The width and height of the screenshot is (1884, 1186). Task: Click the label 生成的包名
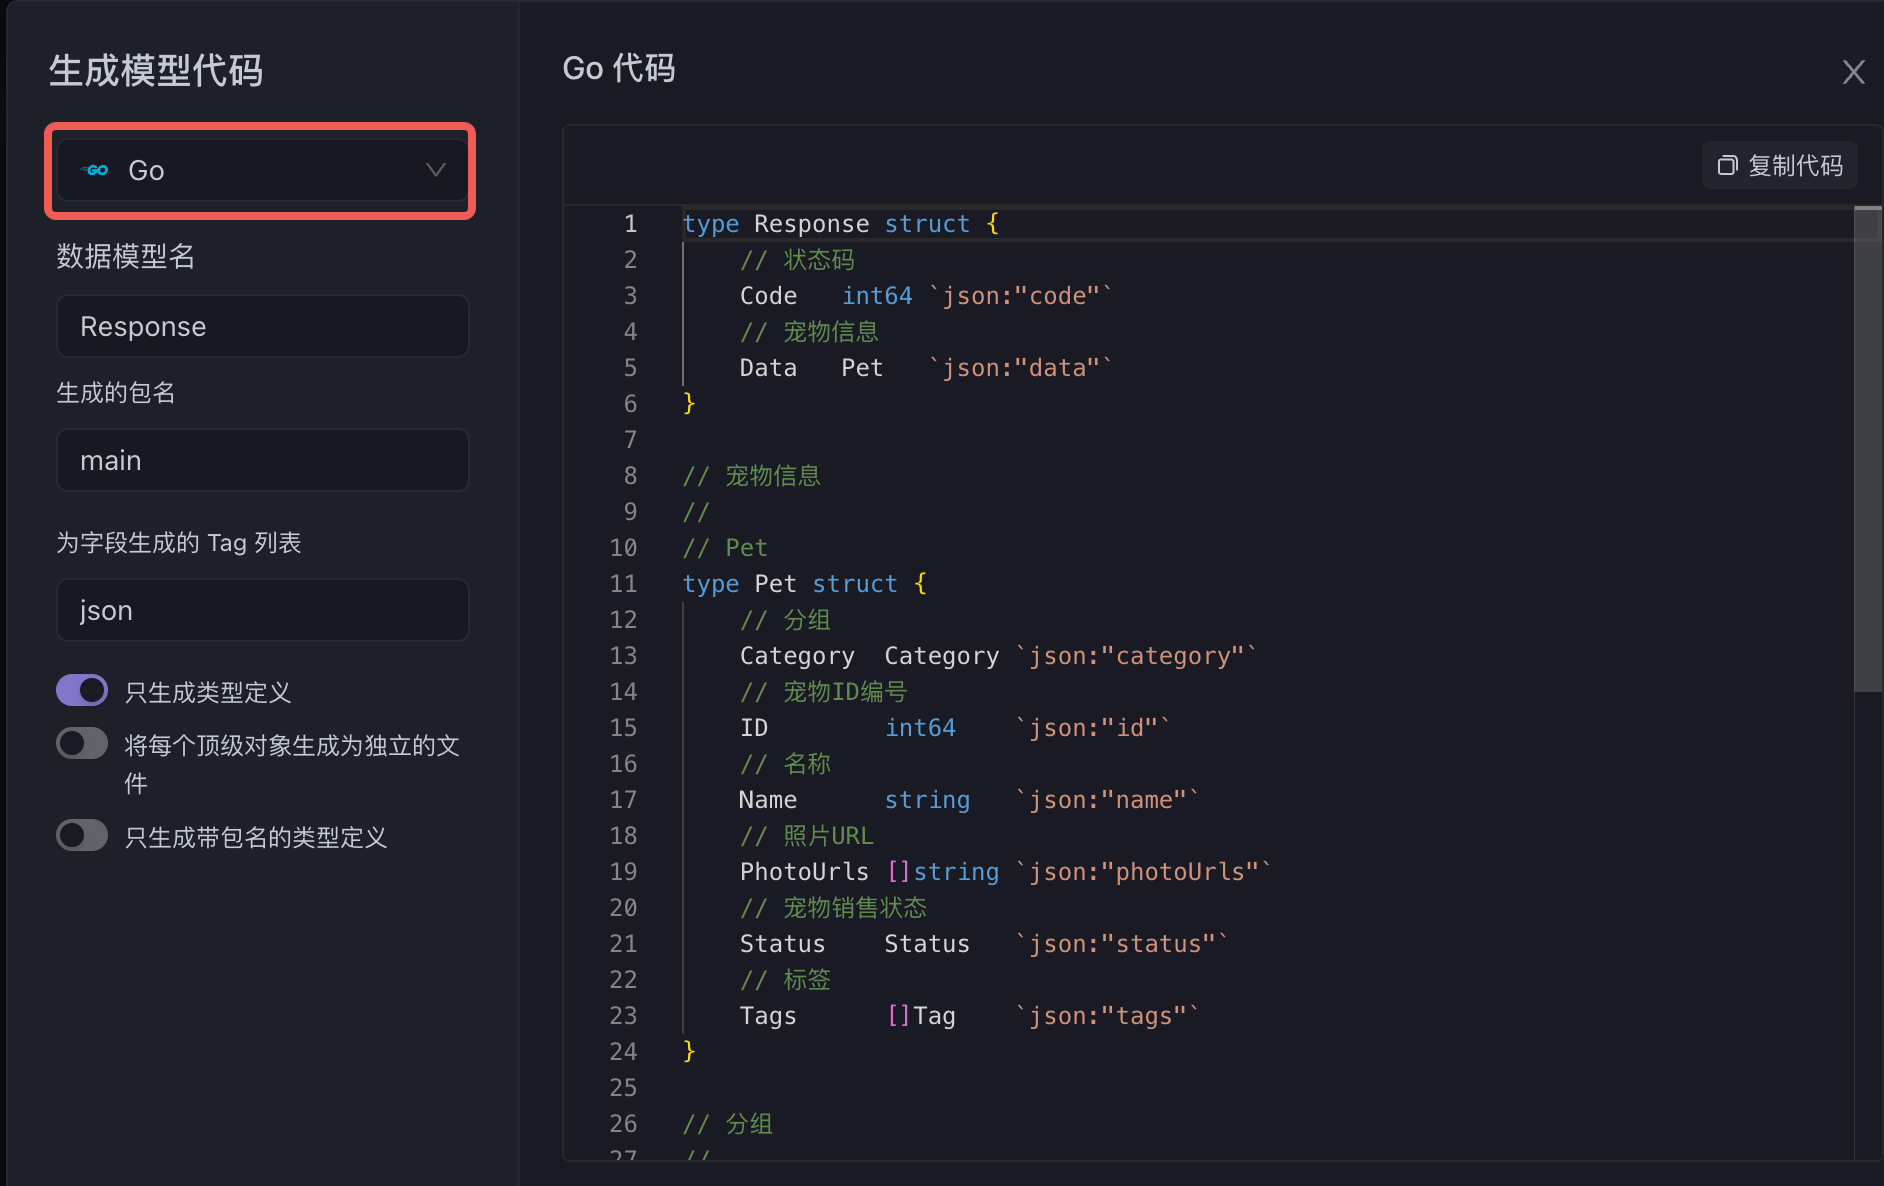[116, 393]
